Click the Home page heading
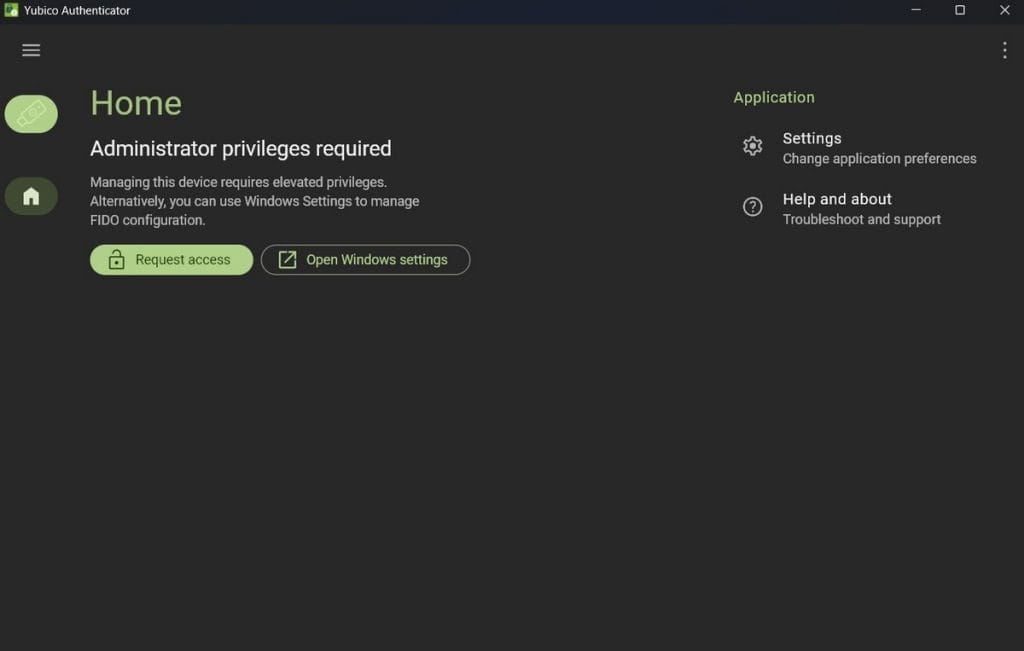This screenshot has width=1024, height=651. [136, 103]
